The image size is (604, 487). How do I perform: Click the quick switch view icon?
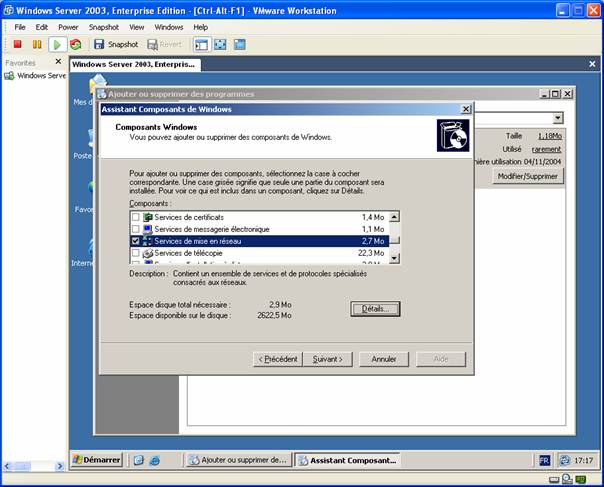pos(240,44)
